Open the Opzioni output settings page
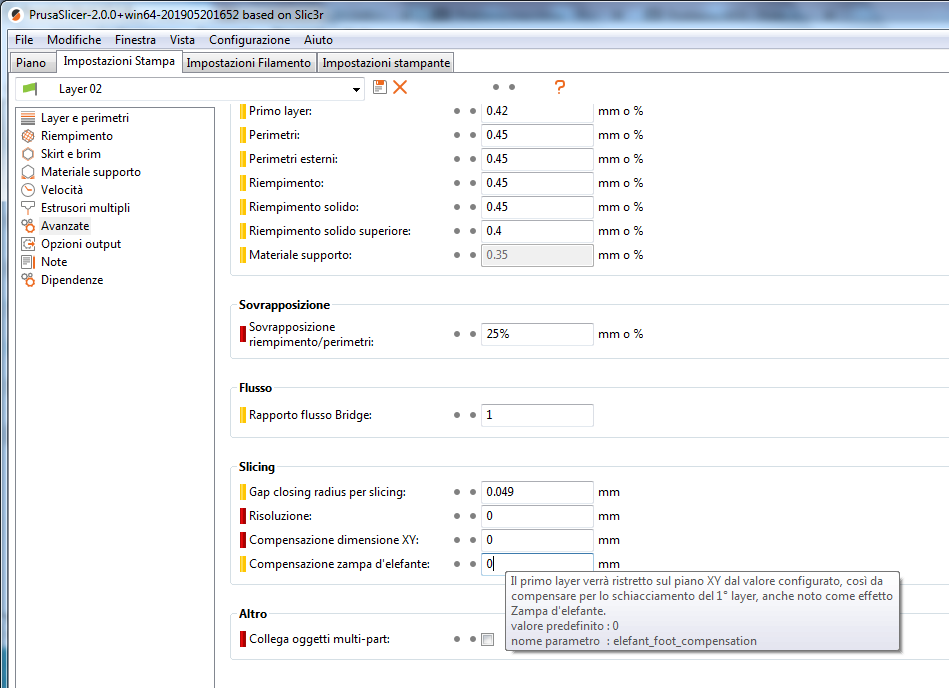 [80, 244]
